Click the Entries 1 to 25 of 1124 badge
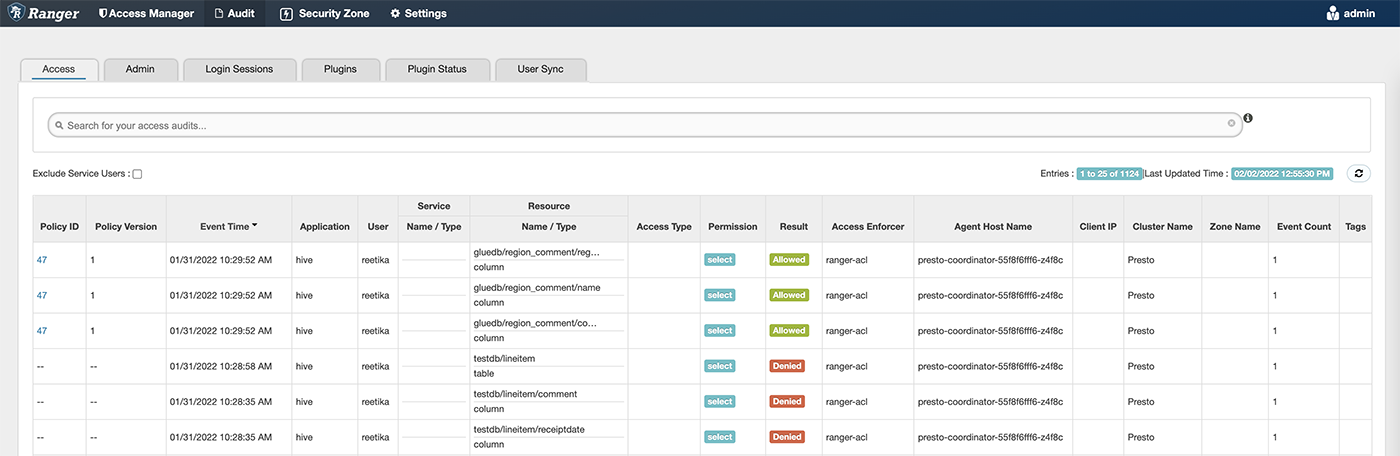The image size is (1400, 456). [1109, 174]
